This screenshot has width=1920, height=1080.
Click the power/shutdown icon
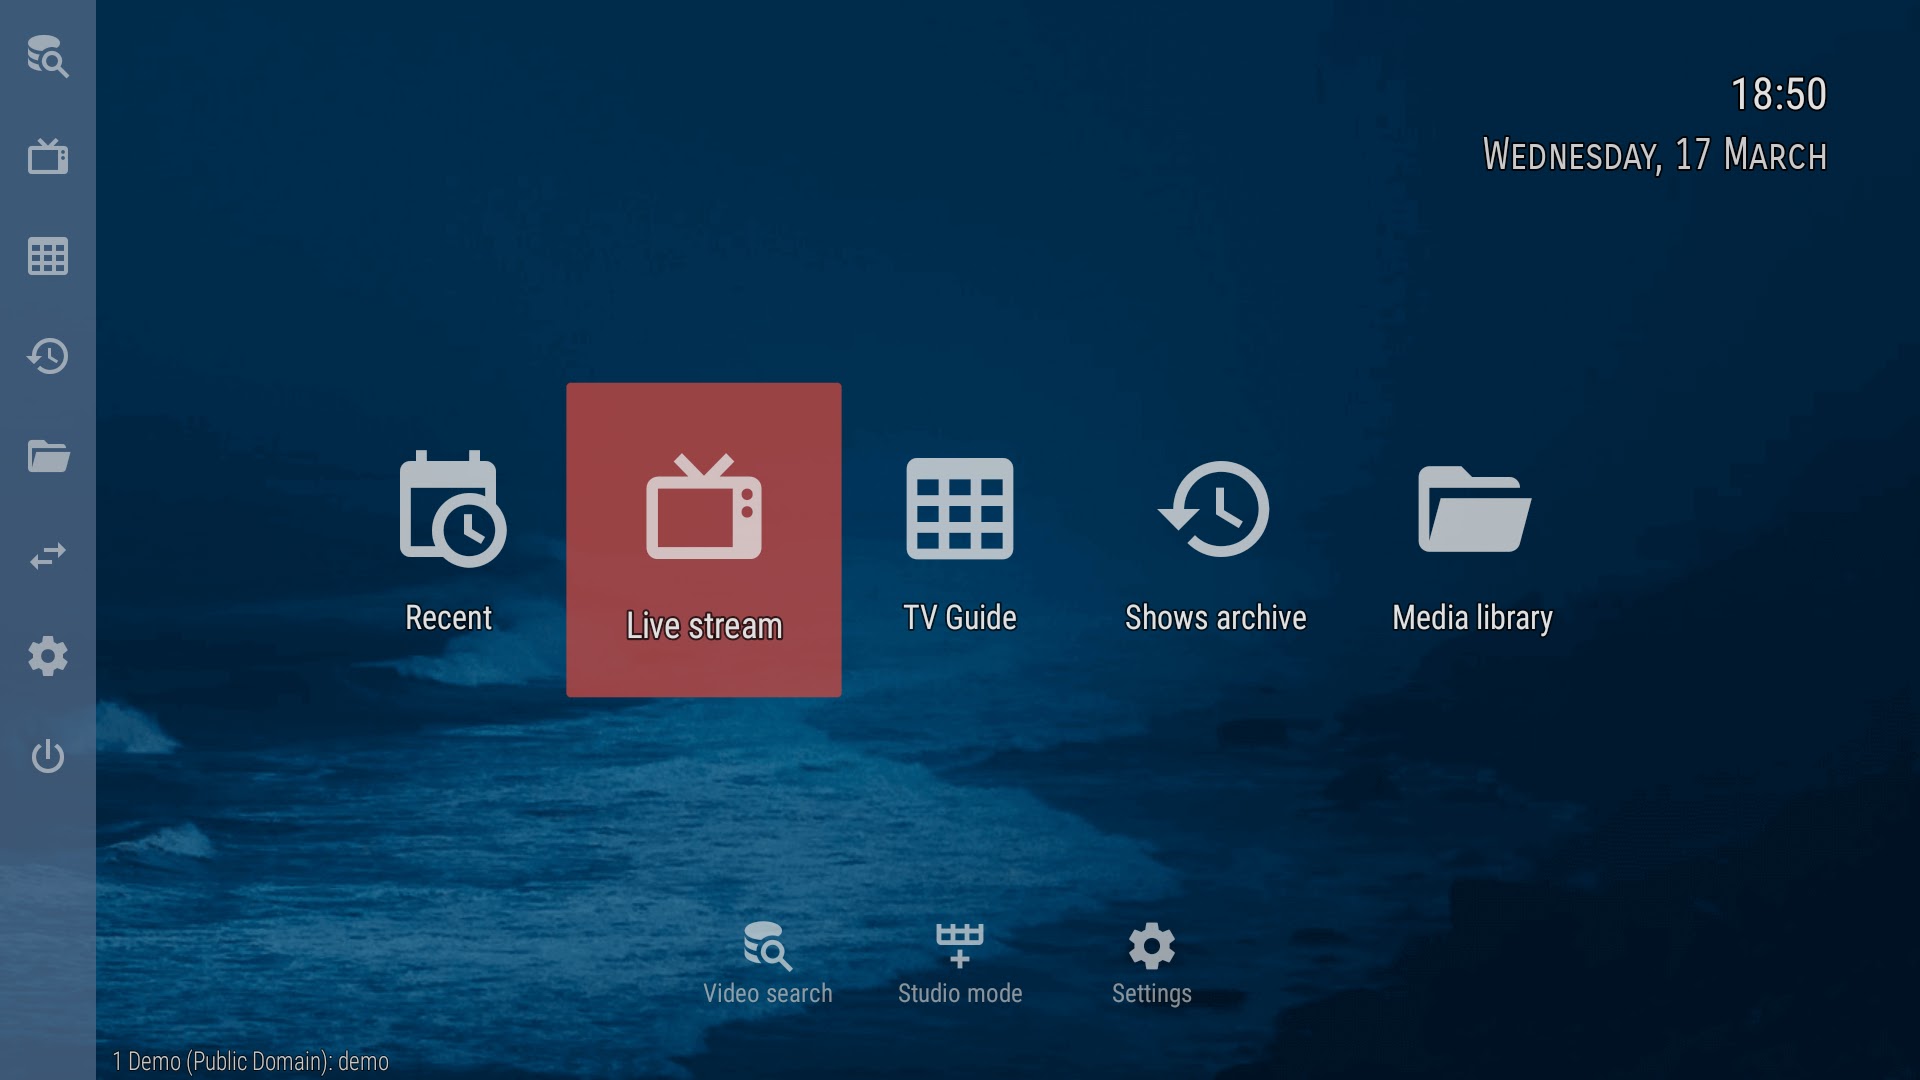pyautogui.click(x=47, y=756)
